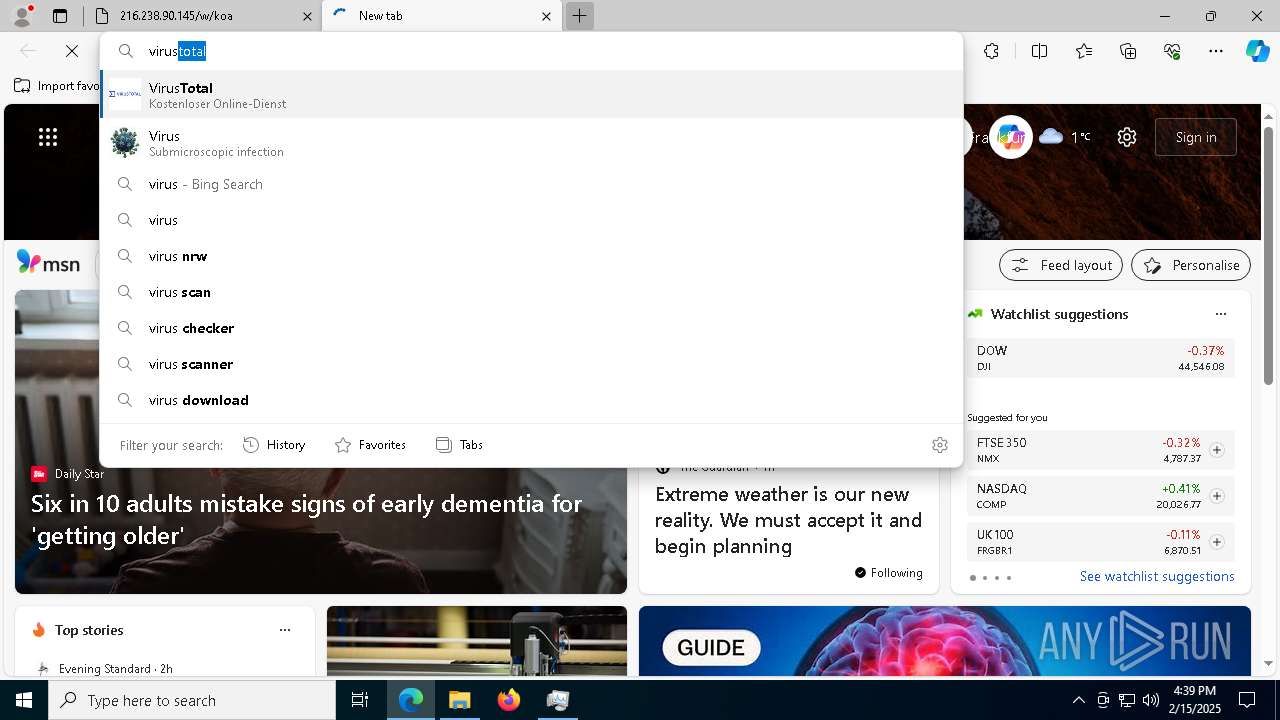The height and width of the screenshot is (720, 1280).
Task: Add UK 100 to watchlist
Action: (1216, 542)
